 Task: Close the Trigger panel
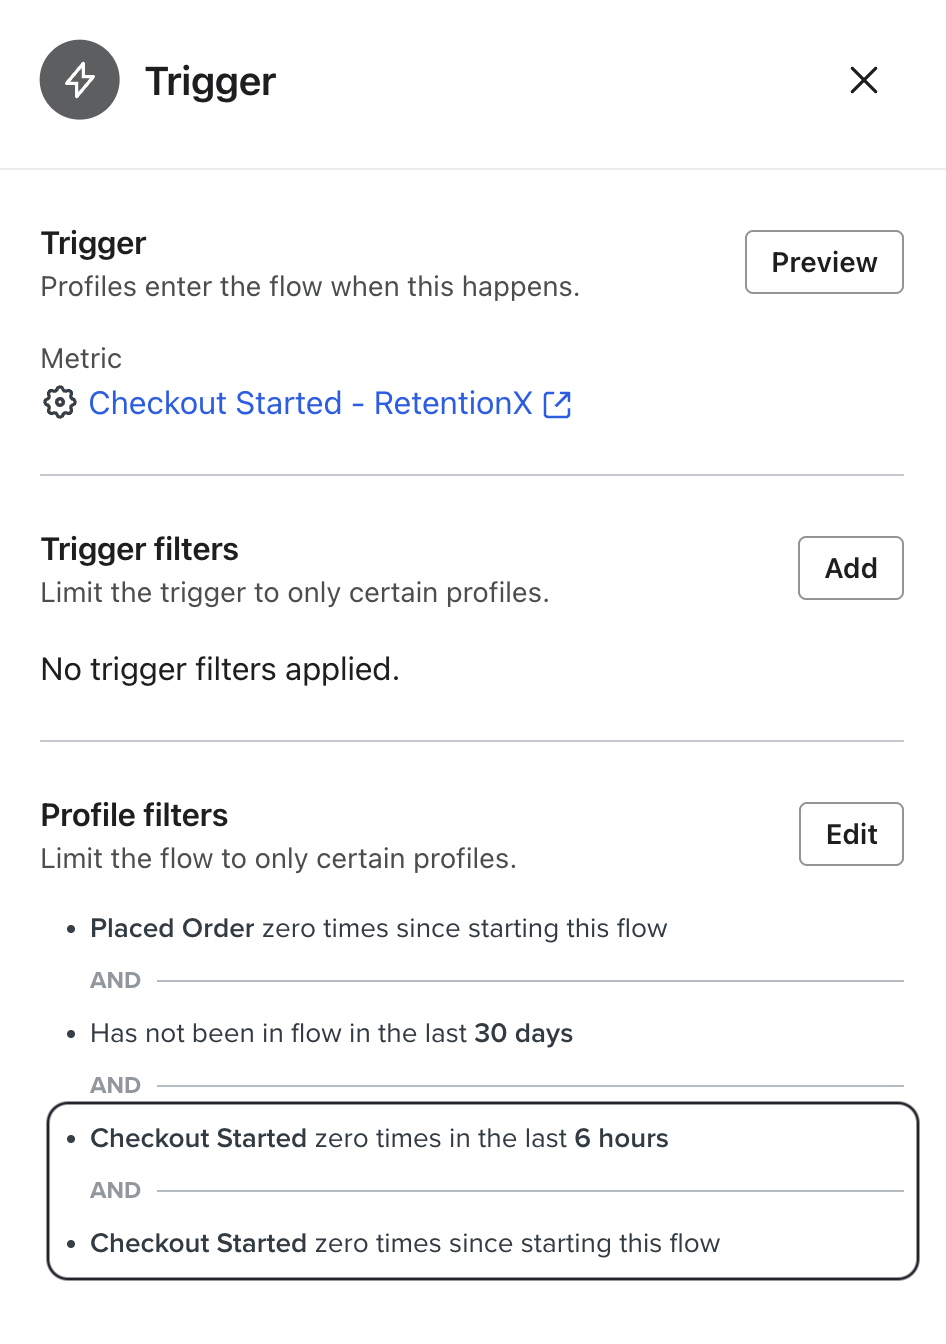(x=863, y=80)
